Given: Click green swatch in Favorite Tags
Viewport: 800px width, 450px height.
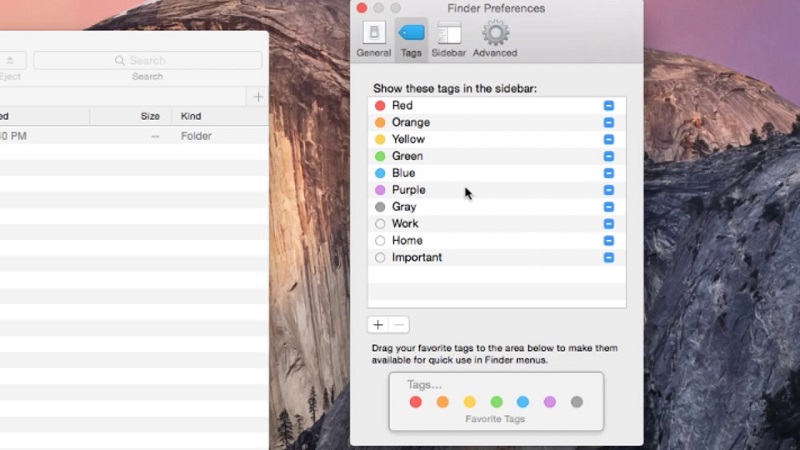Looking at the screenshot, I should pyautogui.click(x=496, y=402).
